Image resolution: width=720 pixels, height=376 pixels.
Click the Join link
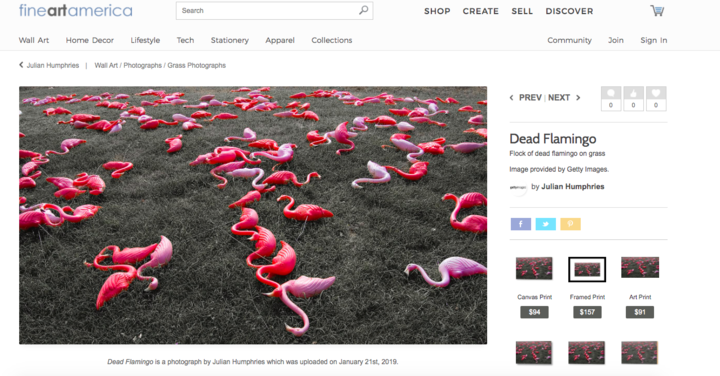616,40
